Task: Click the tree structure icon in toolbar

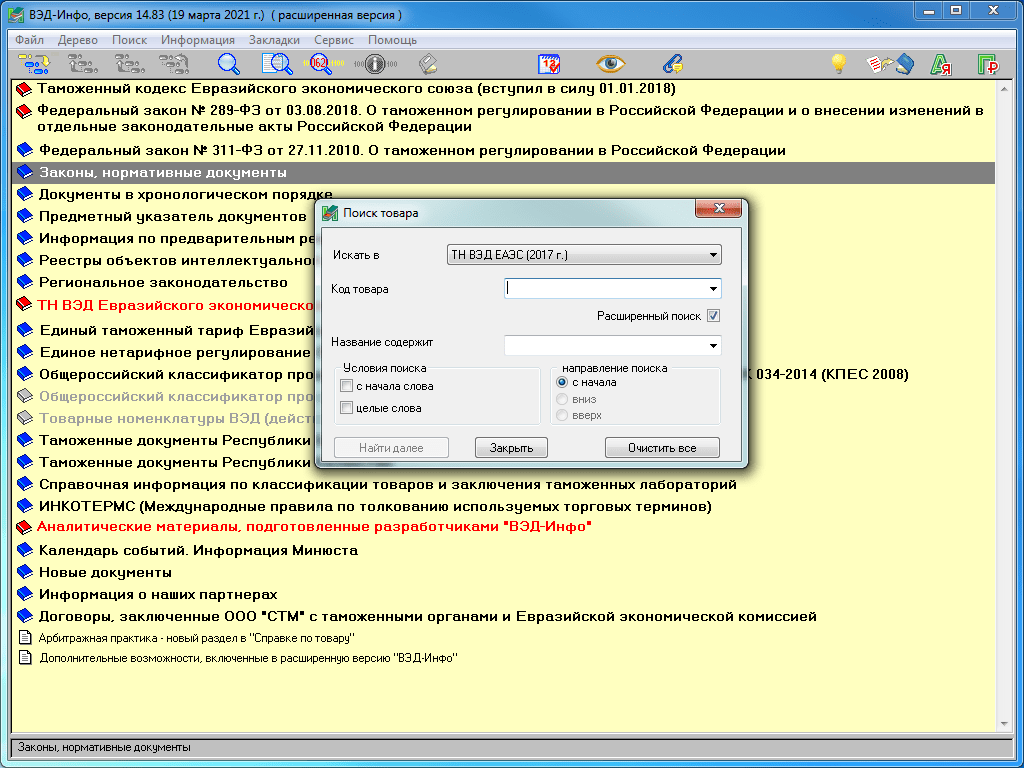Action: [34, 64]
